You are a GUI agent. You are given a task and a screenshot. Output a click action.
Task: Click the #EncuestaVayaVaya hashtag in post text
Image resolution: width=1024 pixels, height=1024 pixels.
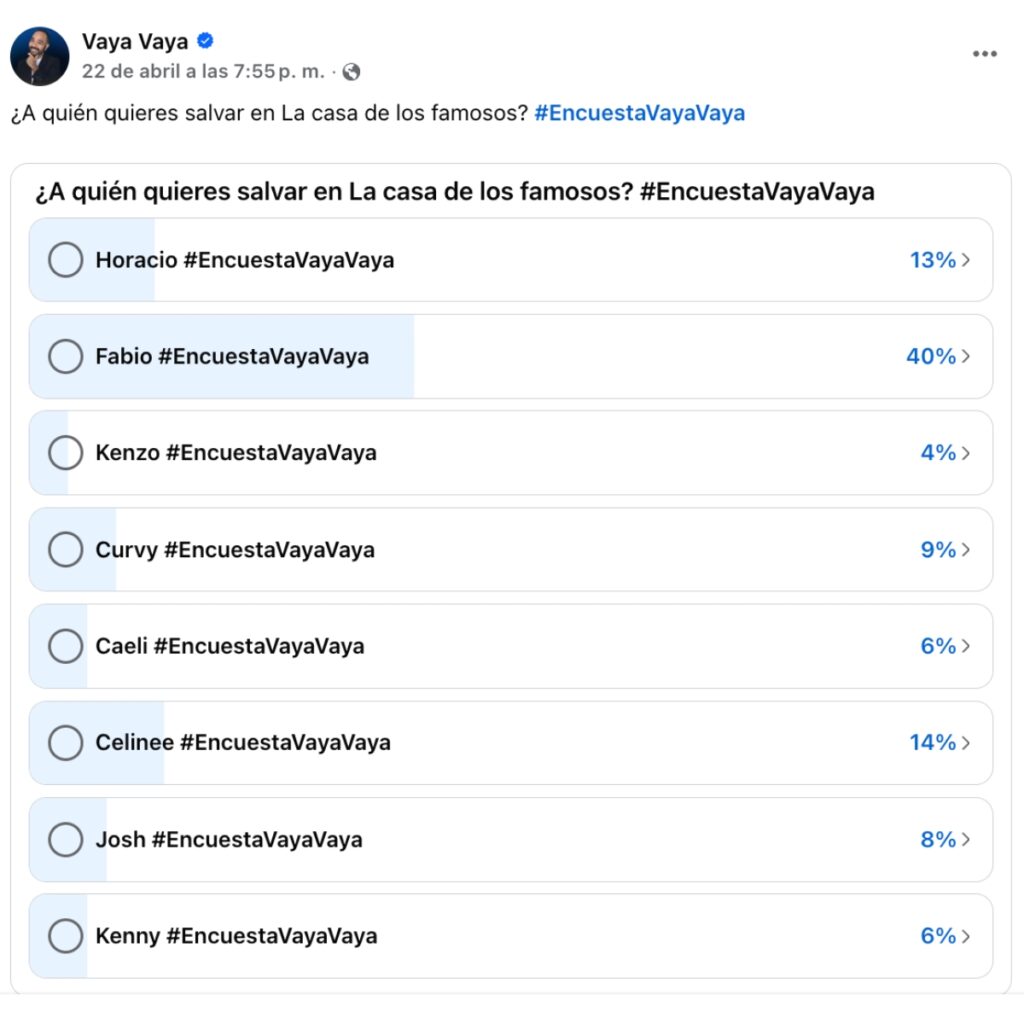click(x=640, y=113)
